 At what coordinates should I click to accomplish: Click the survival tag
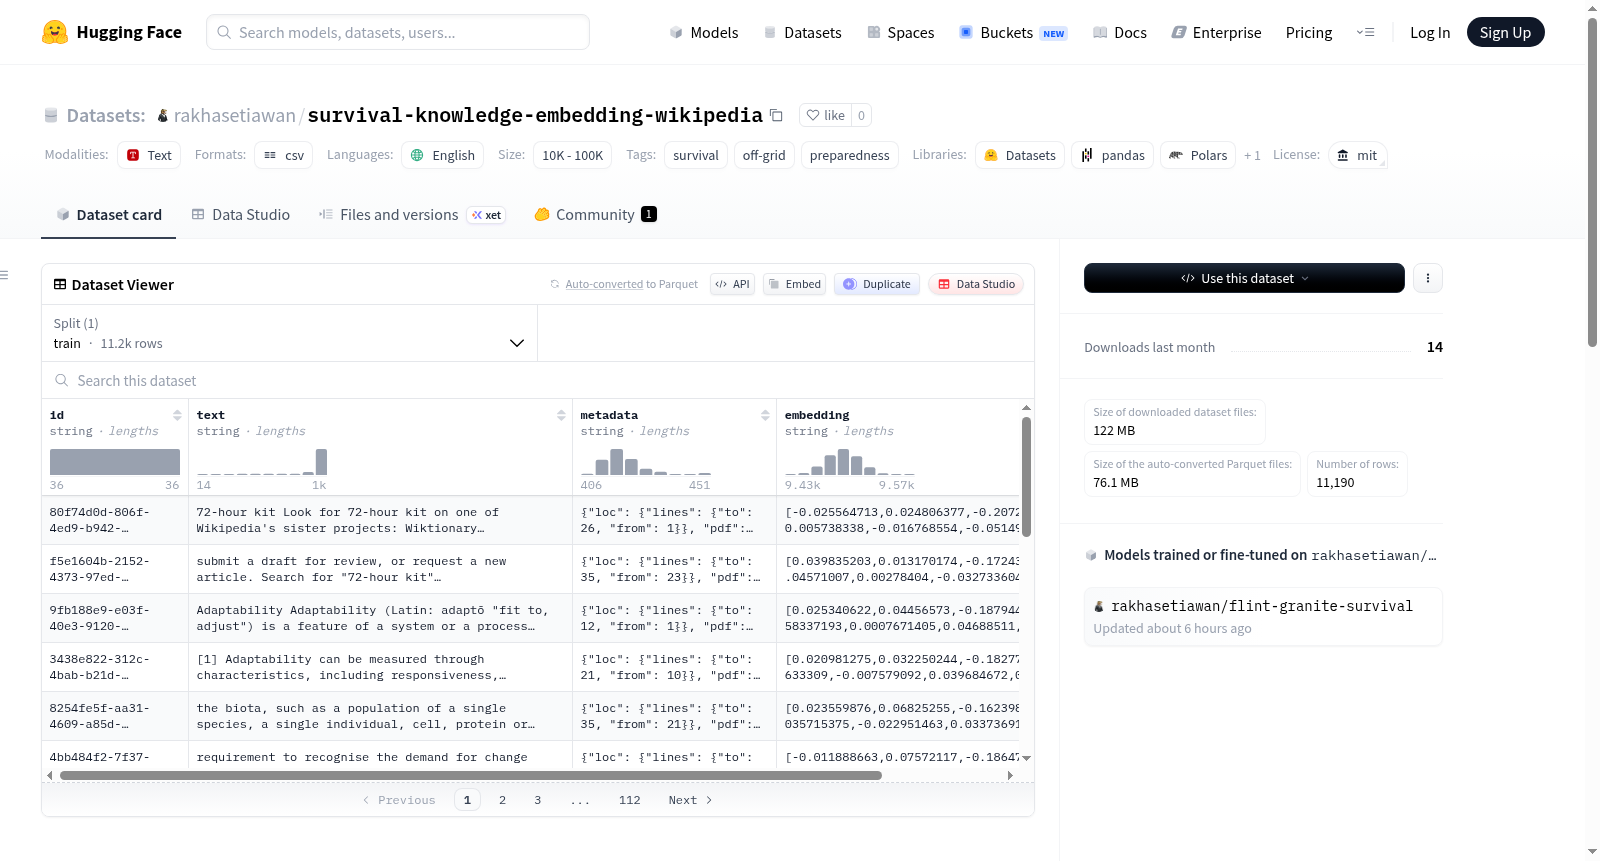coord(696,155)
